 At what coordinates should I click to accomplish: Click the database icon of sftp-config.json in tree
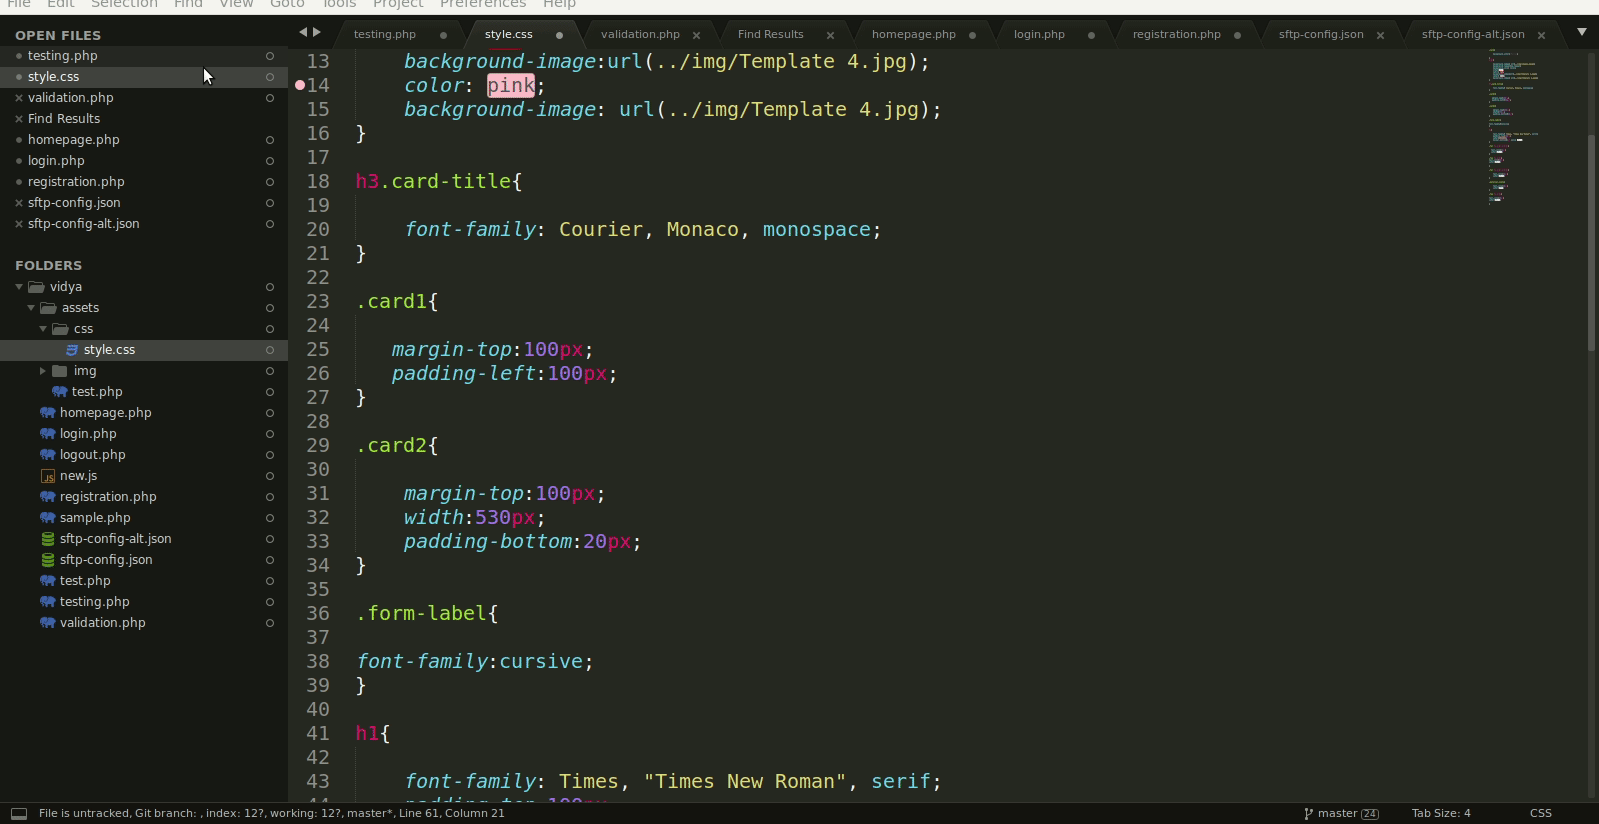pos(48,560)
